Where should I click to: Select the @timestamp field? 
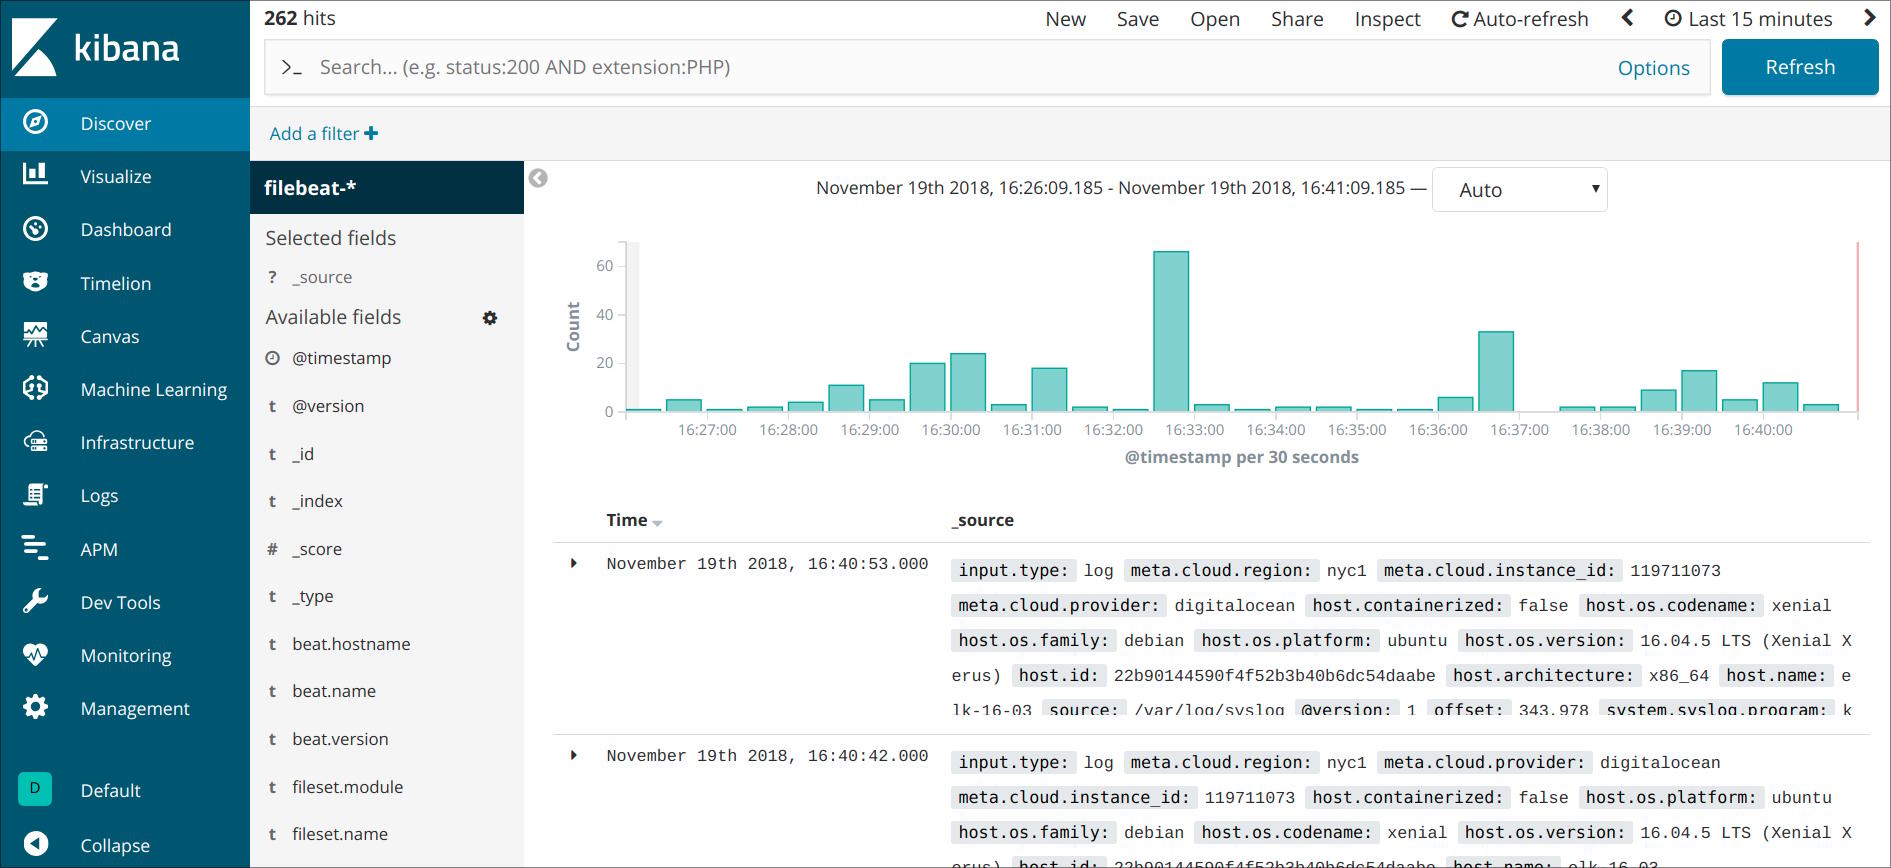click(x=341, y=358)
